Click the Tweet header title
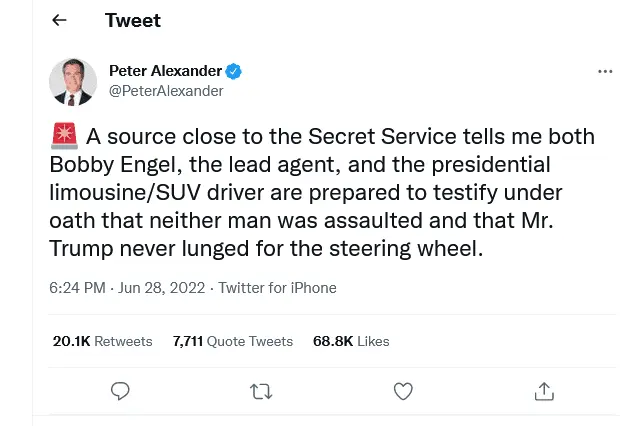620x426 pixels. pos(132,20)
